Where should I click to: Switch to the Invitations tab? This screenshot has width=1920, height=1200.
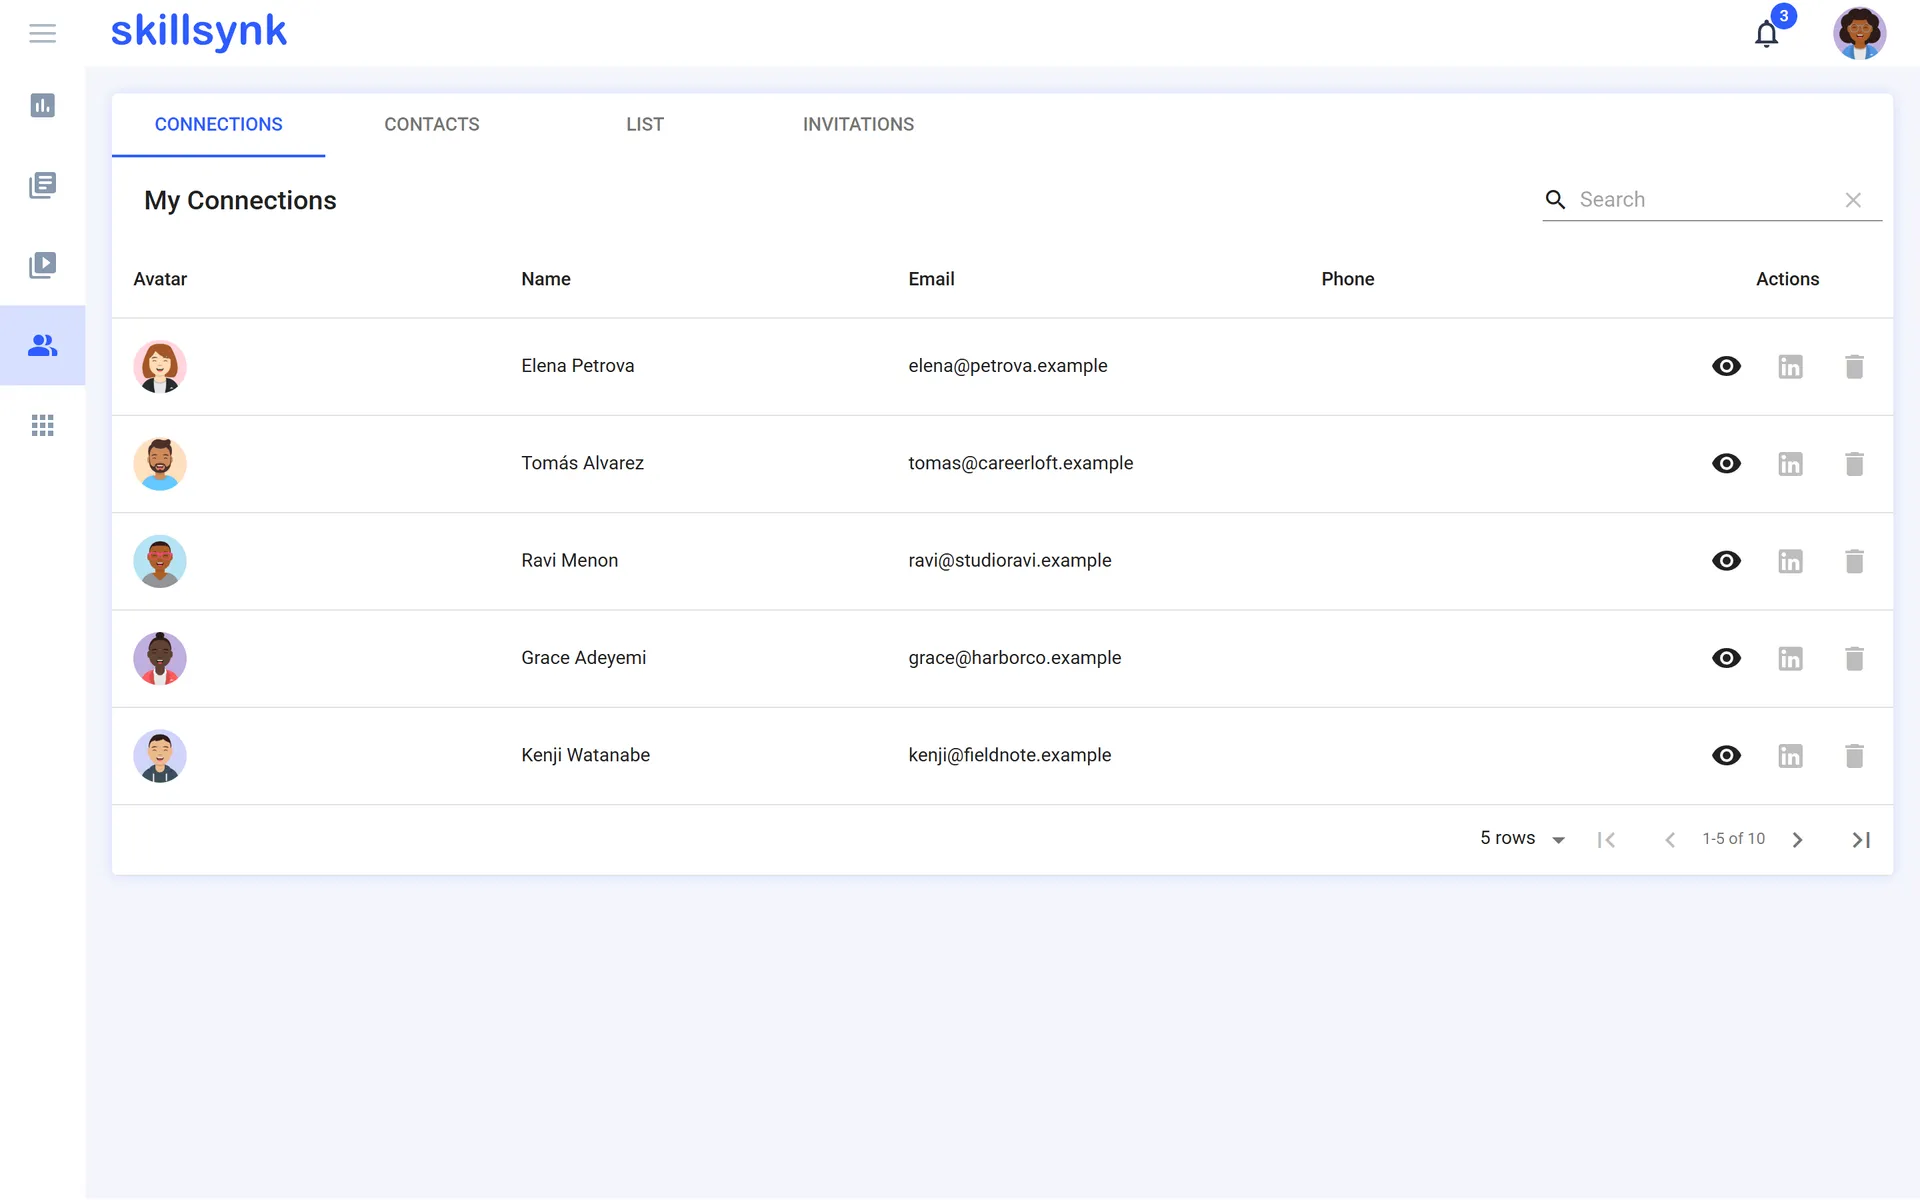858,125
